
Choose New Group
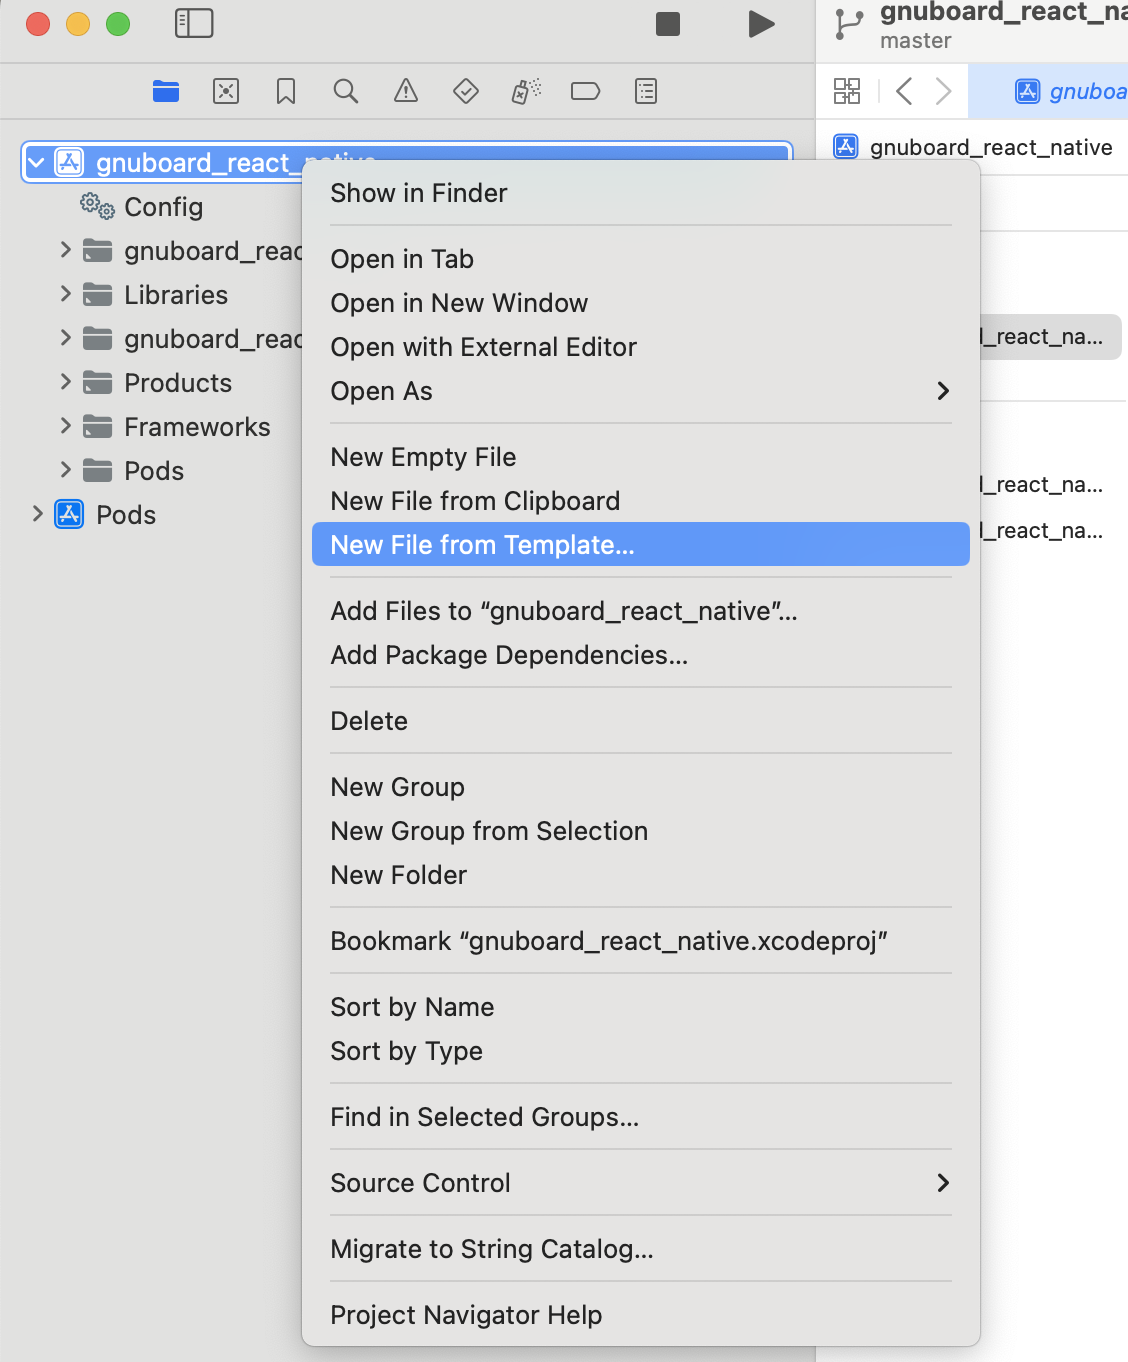[641, 787]
